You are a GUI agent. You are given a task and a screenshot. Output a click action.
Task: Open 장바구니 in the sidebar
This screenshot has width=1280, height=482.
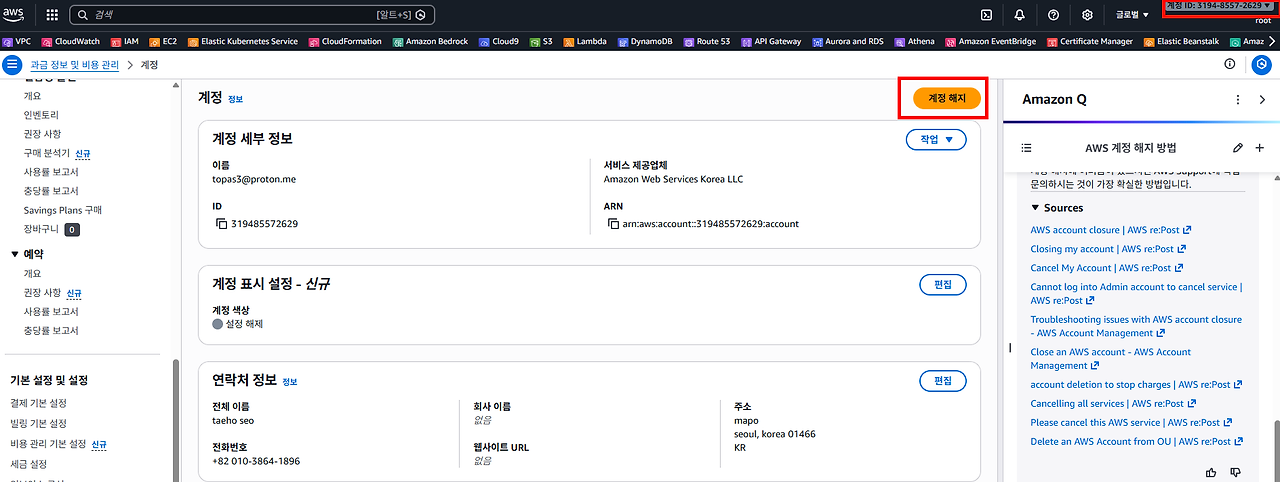(41, 229)
